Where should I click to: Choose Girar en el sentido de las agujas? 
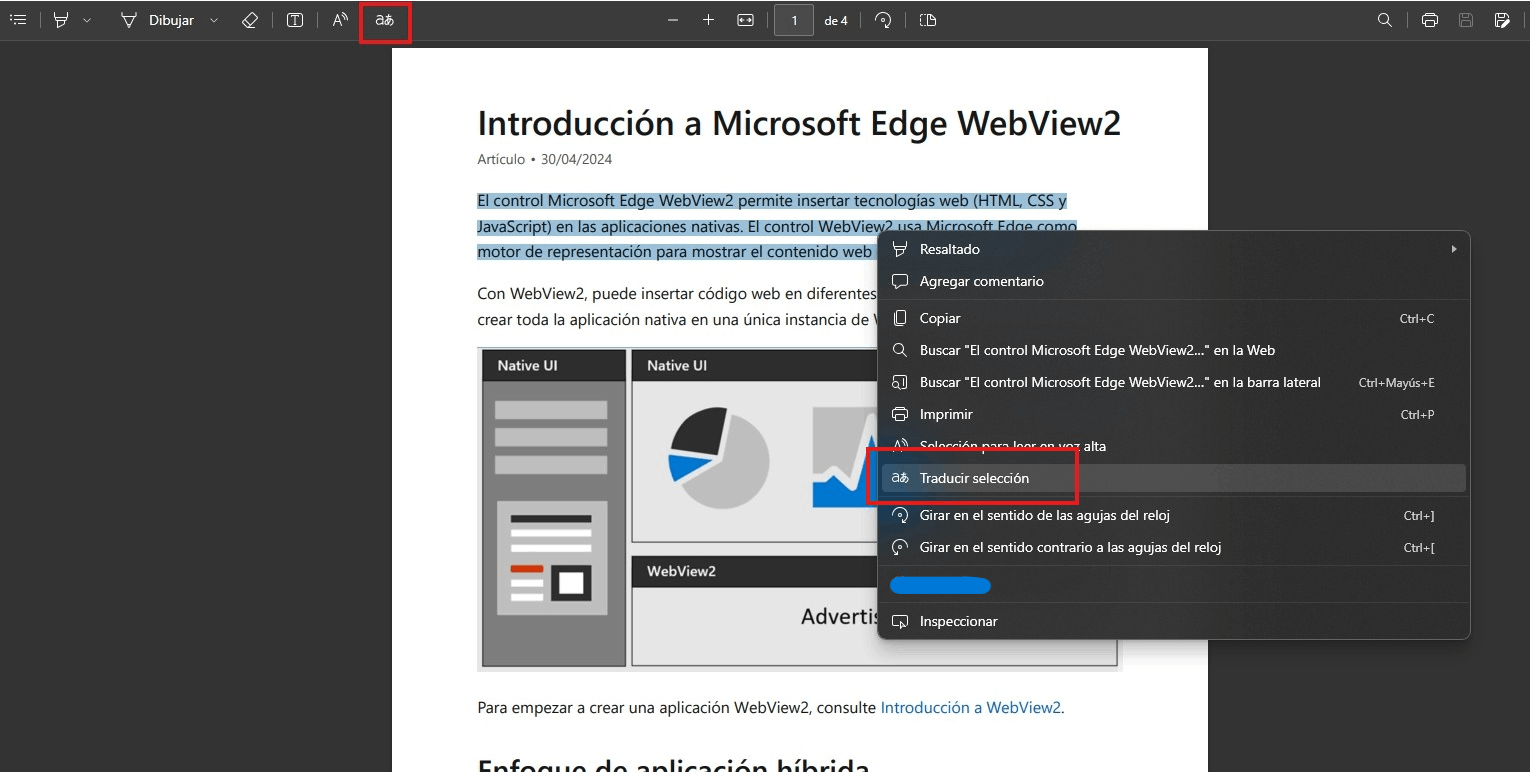click(x=1174, y=515)
